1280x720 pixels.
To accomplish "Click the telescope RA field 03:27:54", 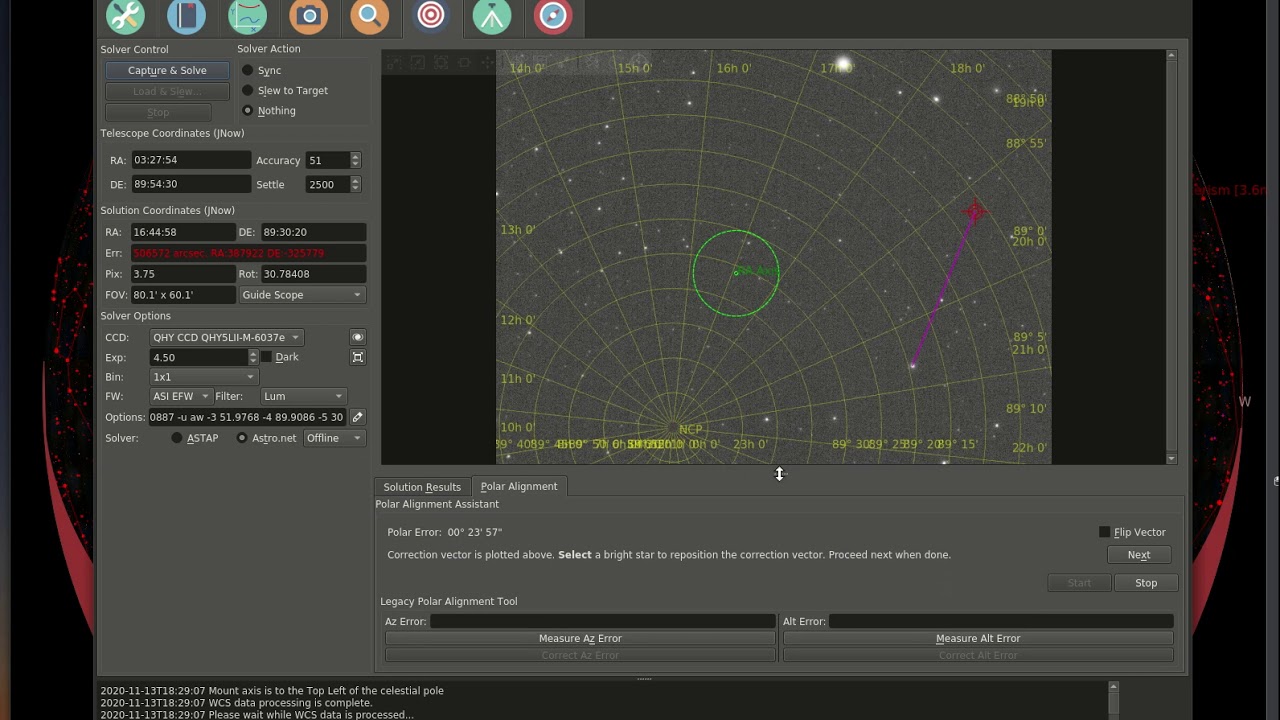I will 191,160.
